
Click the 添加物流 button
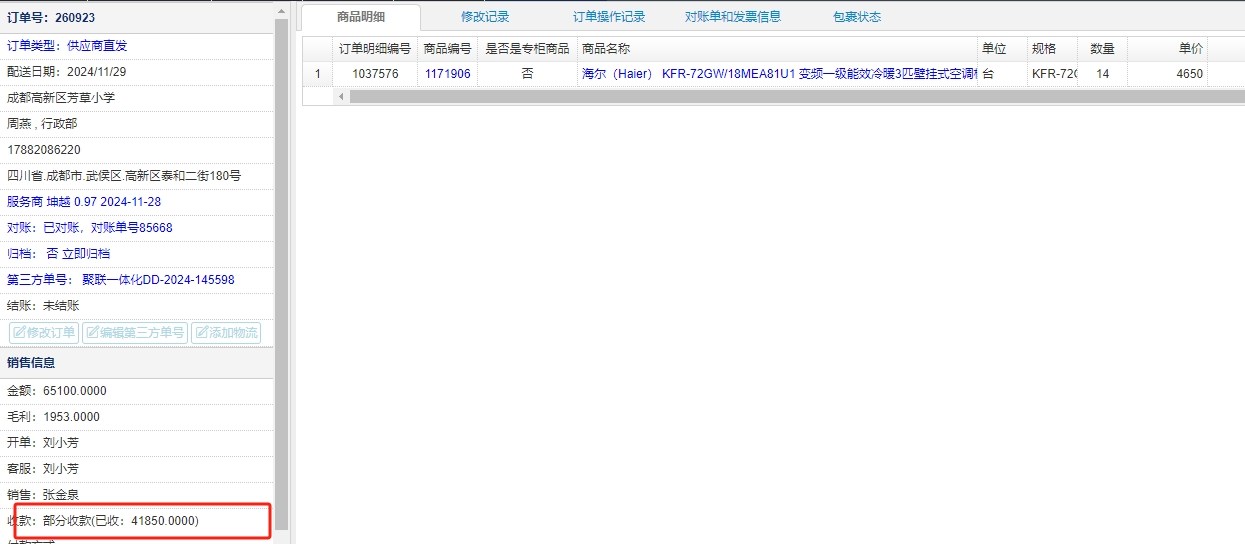point(226,333)
